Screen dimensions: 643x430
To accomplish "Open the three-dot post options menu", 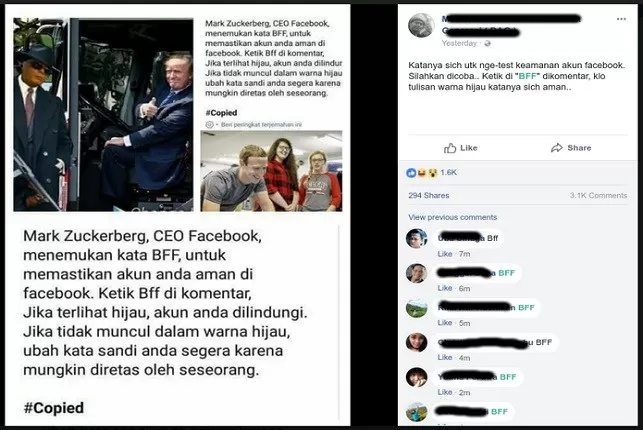I will pos(621,19).
